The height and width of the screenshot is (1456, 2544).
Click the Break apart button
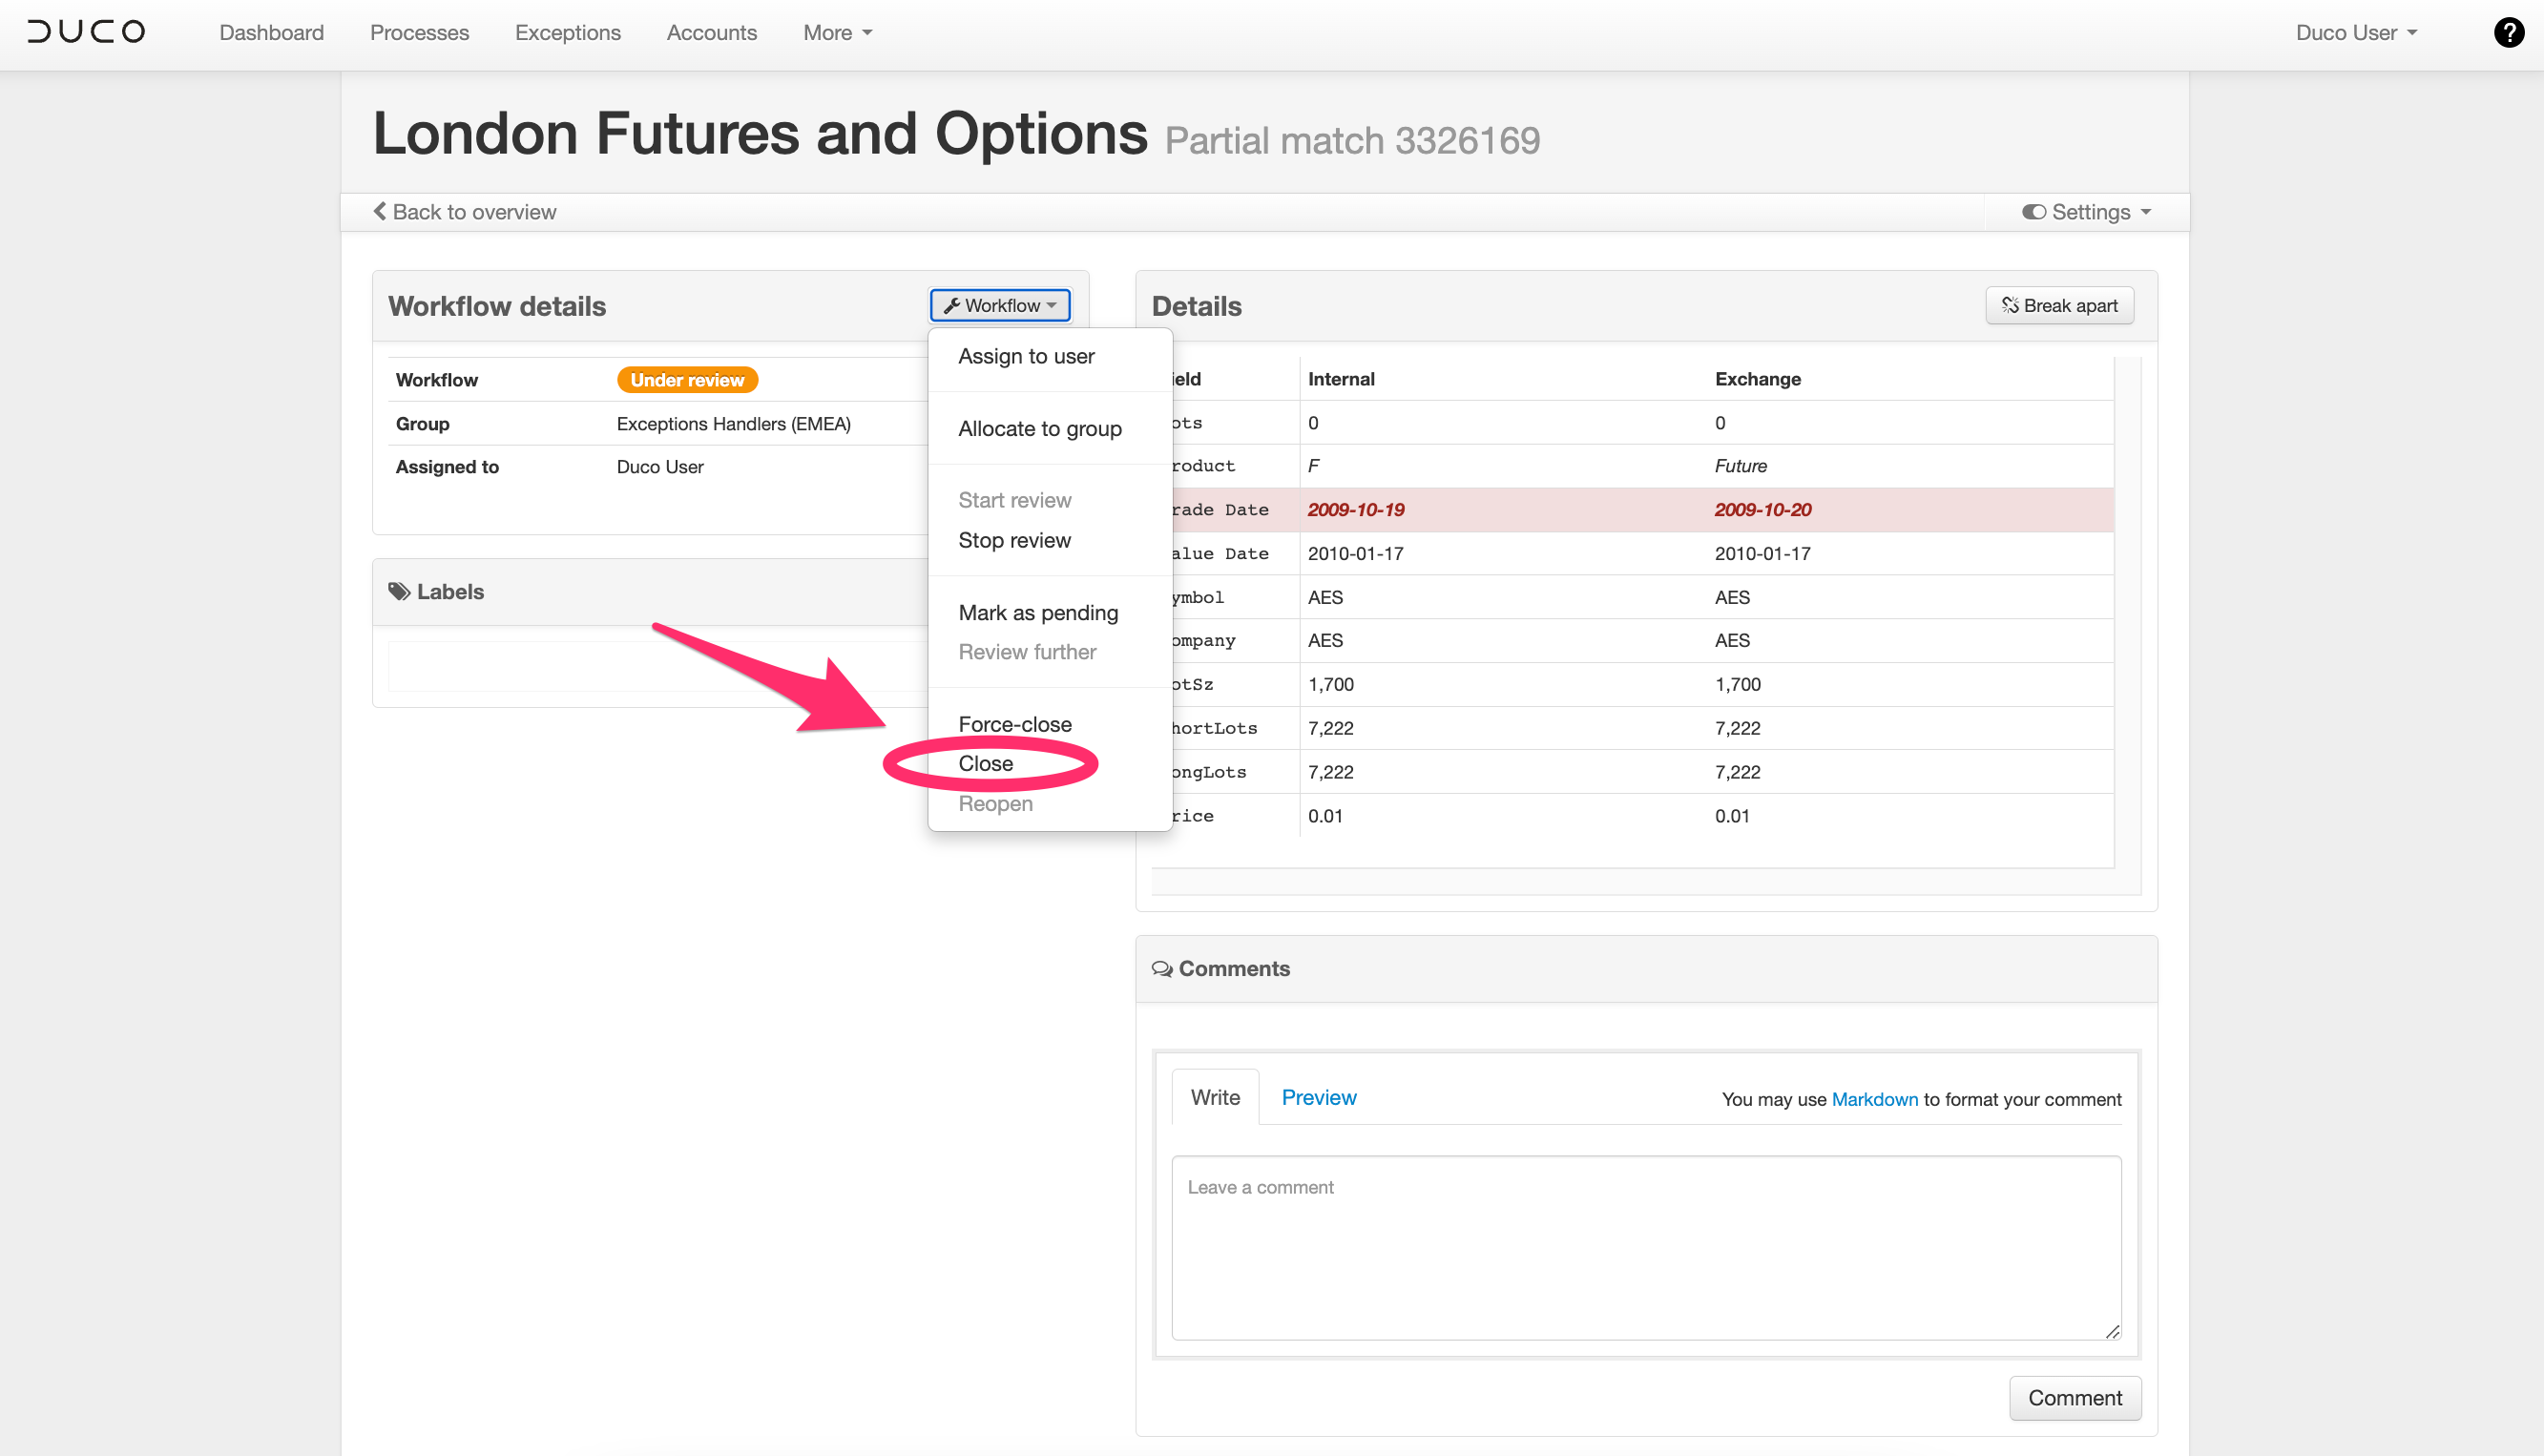tap(2059, 305)
